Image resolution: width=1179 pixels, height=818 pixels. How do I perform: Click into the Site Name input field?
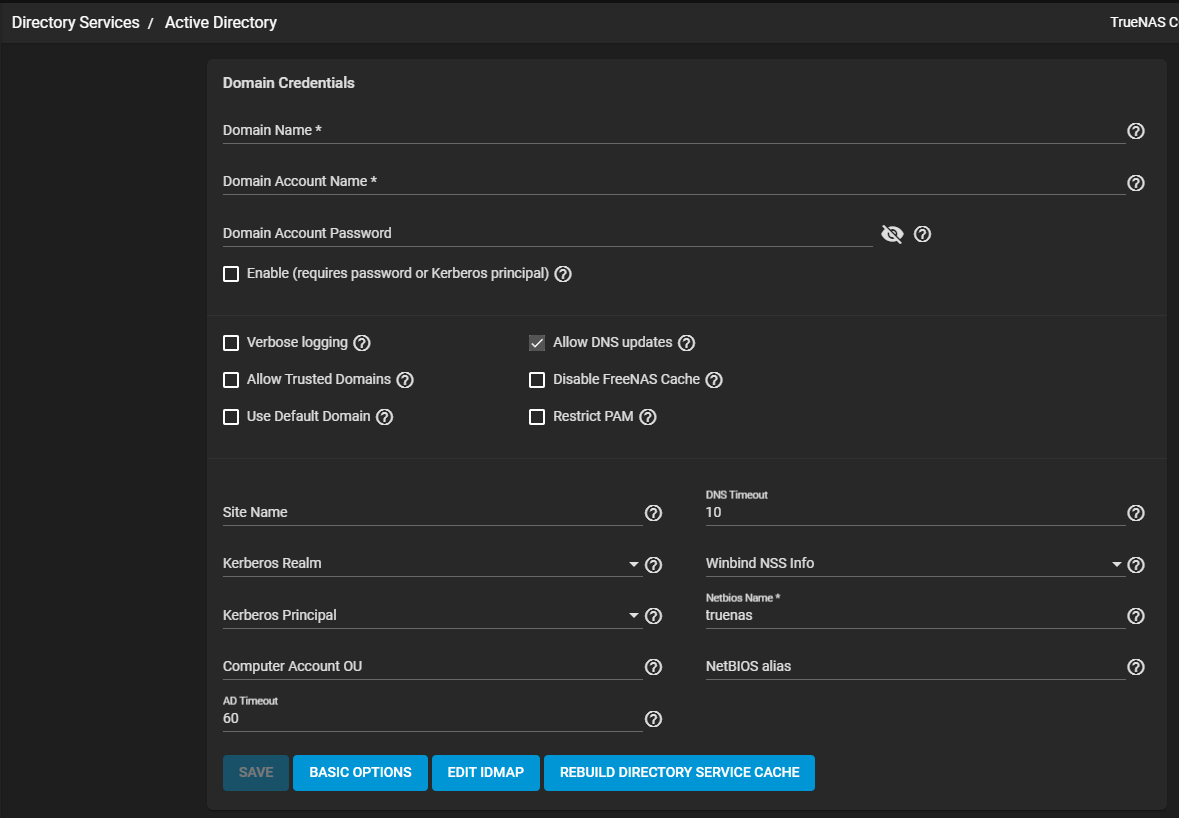tap(430, 513)
